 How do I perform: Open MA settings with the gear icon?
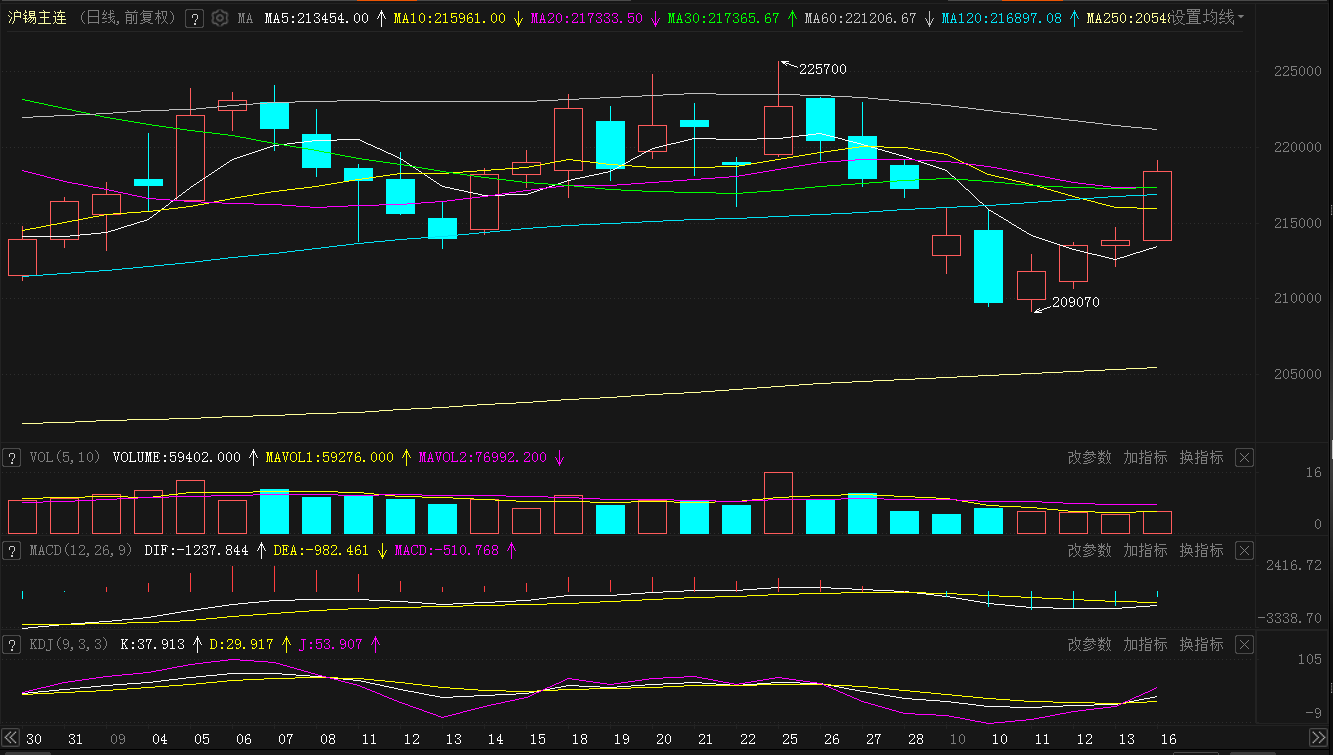point(220,18)
